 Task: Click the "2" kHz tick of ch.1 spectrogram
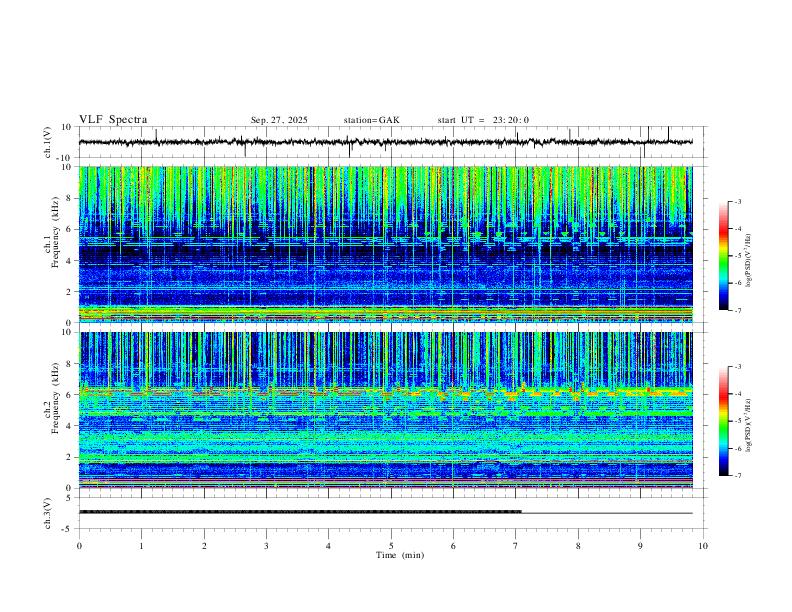point(69,292)
